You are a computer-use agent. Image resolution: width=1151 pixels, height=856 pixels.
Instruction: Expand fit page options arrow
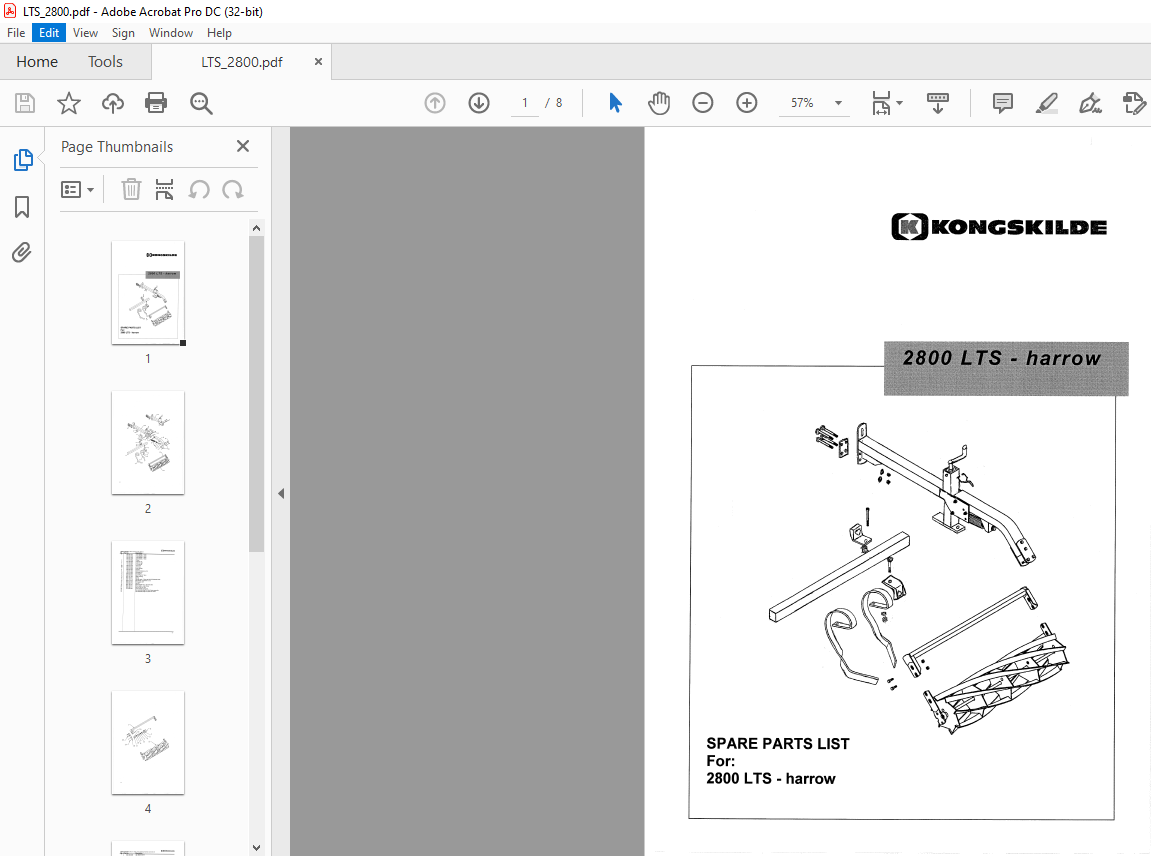point(900,103)
